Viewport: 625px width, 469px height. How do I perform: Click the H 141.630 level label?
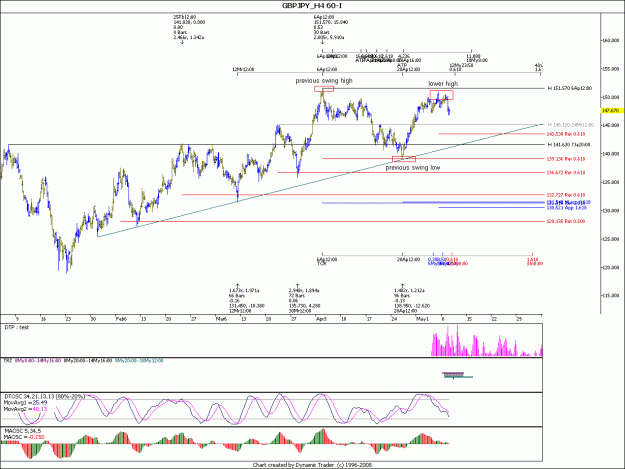click(568, 145)
